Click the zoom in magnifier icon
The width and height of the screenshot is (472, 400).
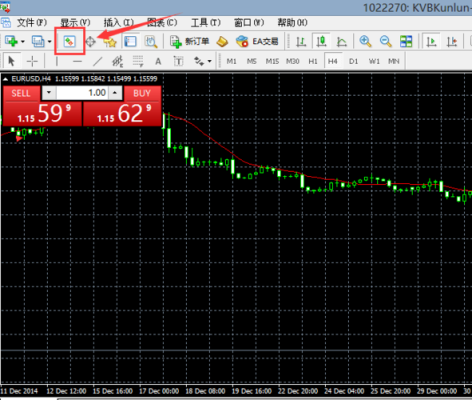point(365,42)
